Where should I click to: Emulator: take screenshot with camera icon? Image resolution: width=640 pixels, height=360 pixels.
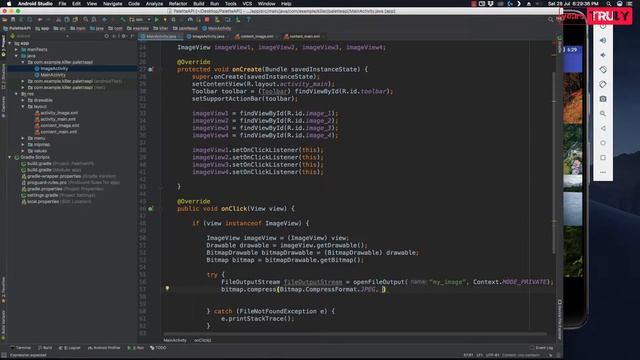pos(603,99)
